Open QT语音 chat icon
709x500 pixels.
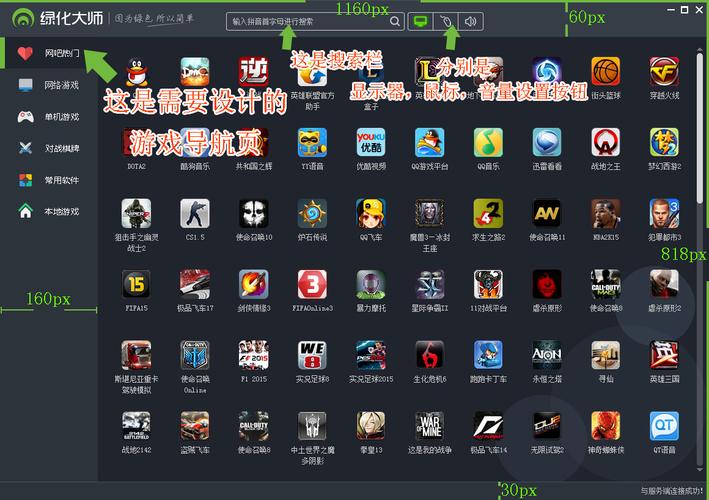coord(664,426)
